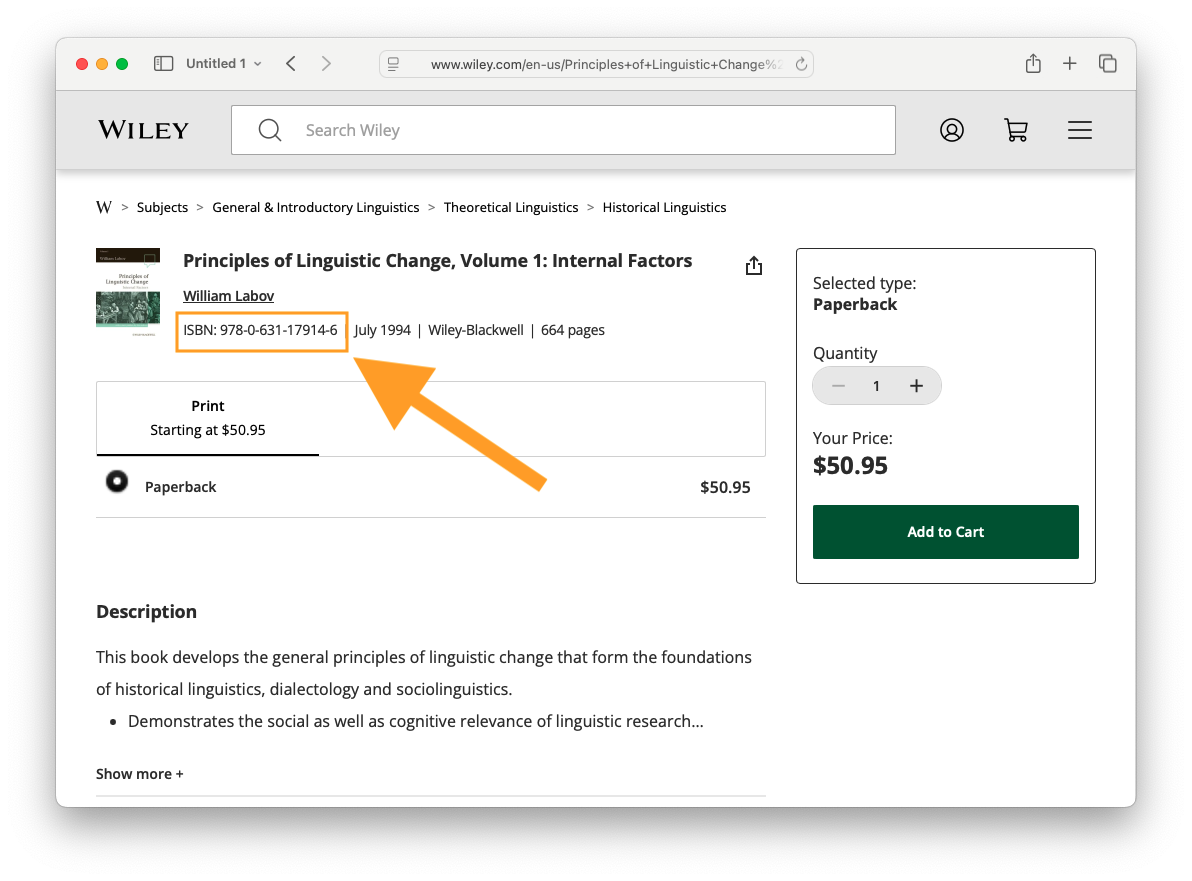Go back with the Safari back arrow
This screenshot has width=1192, height=881.
291,64
